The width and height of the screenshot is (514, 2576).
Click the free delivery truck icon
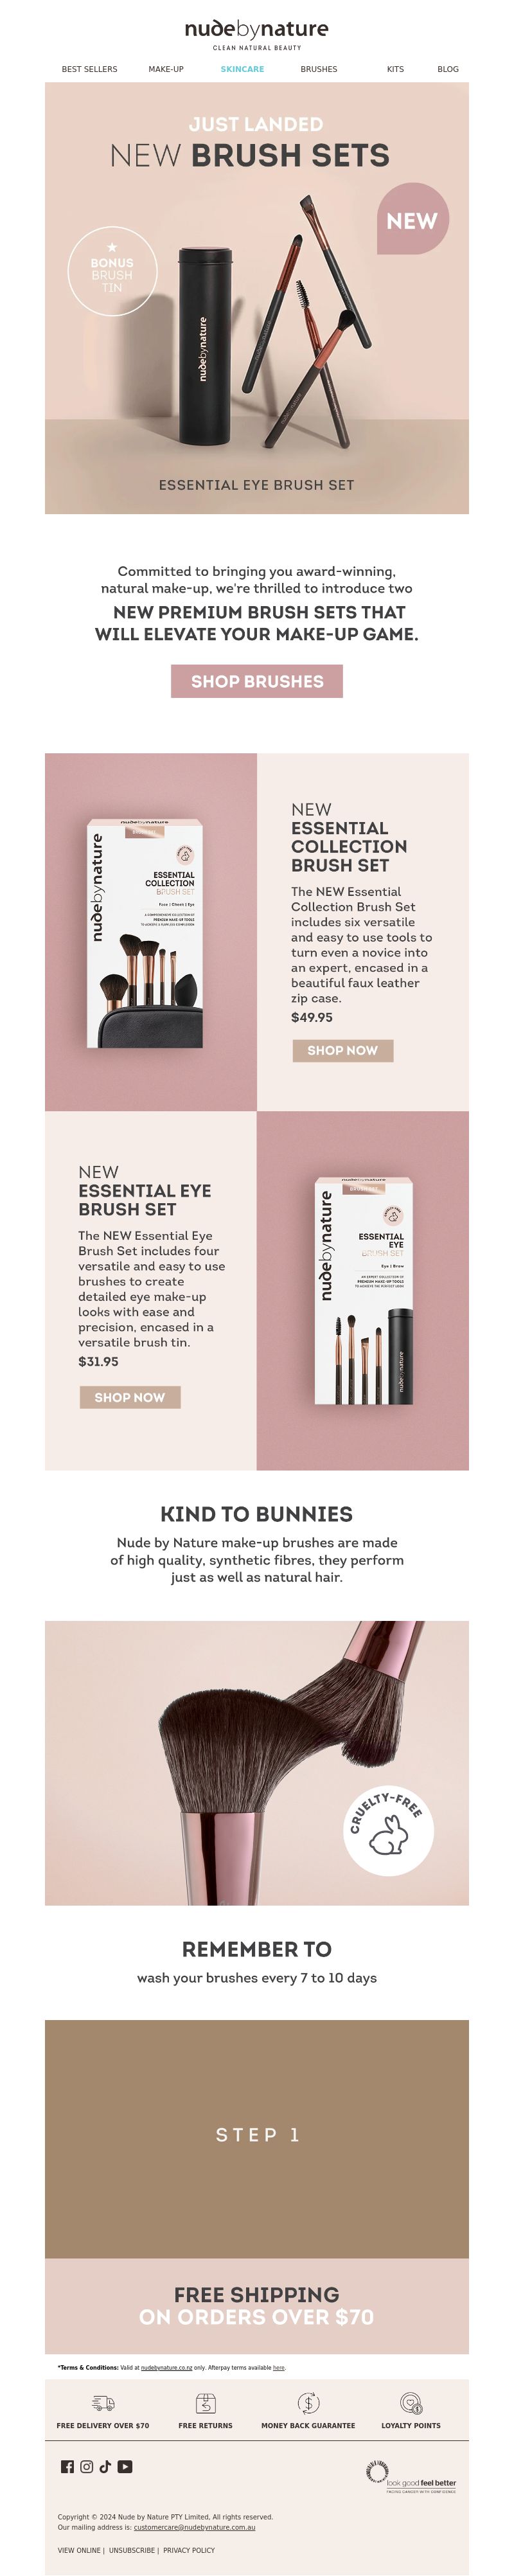(x=103, y=2403)
